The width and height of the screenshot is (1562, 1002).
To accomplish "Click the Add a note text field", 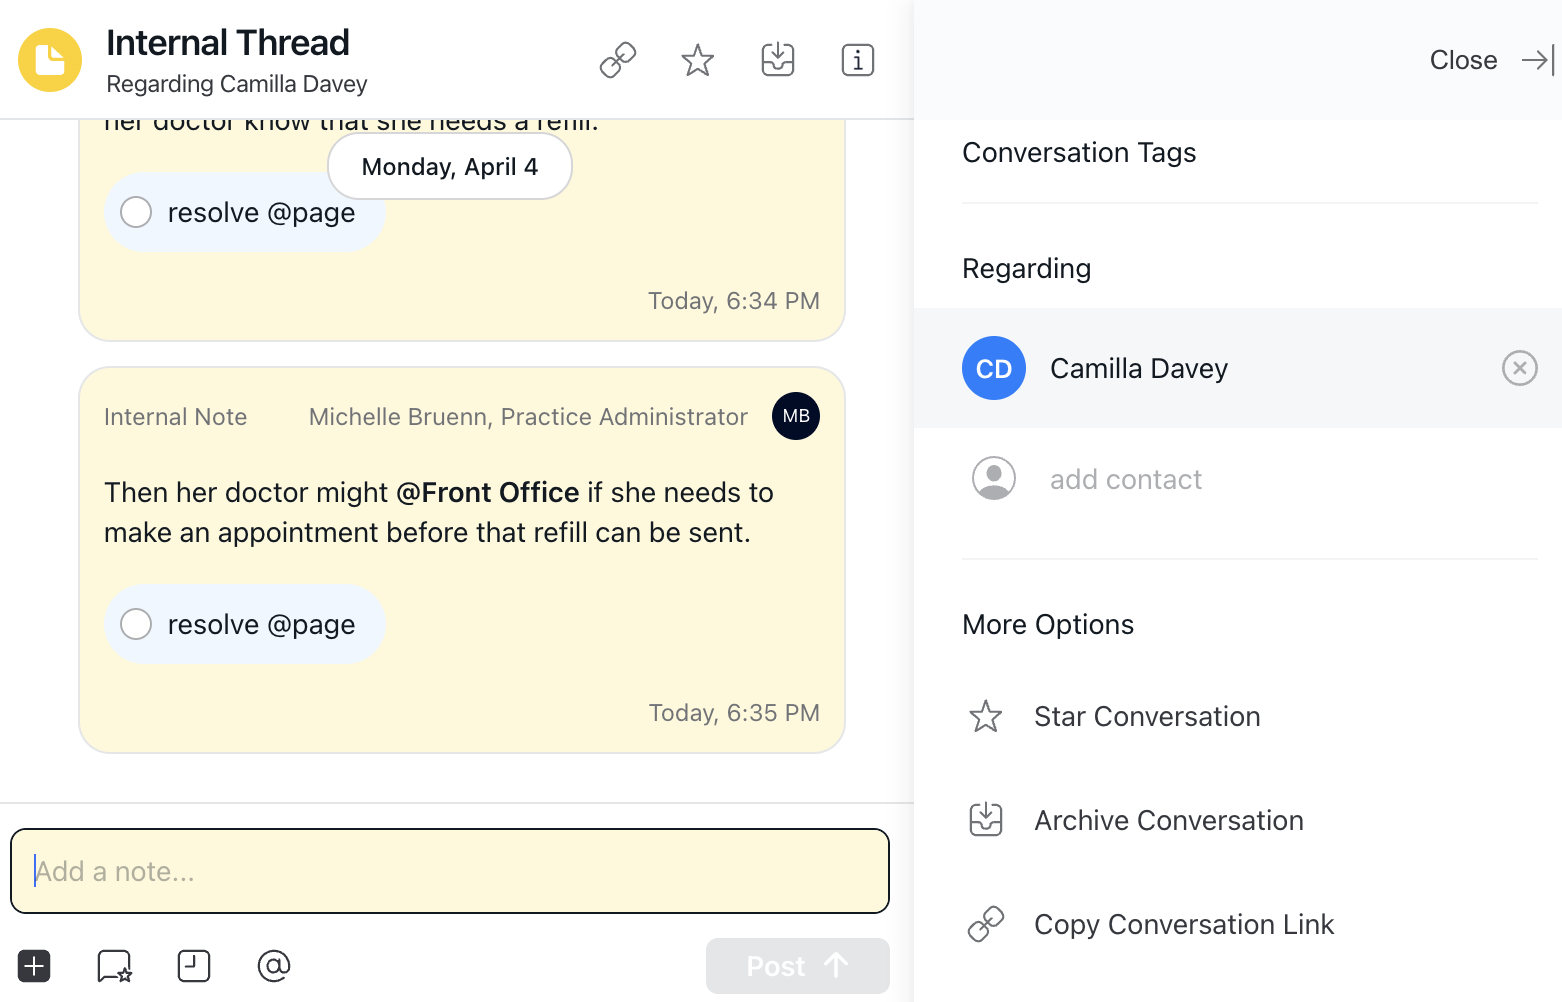I will click(448, 871).
